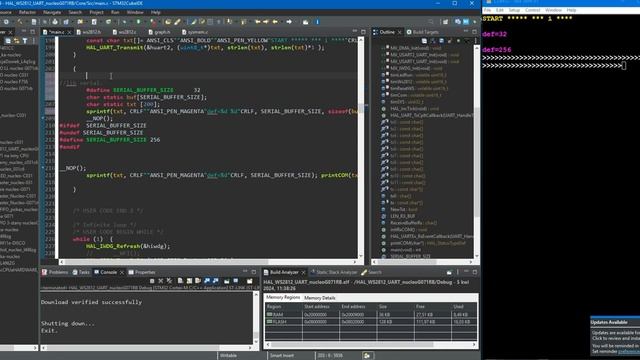Toggle Hide Fields in Outline toolbar
The width and height of the screenshot is (640, 360).
tap(442, 41)
